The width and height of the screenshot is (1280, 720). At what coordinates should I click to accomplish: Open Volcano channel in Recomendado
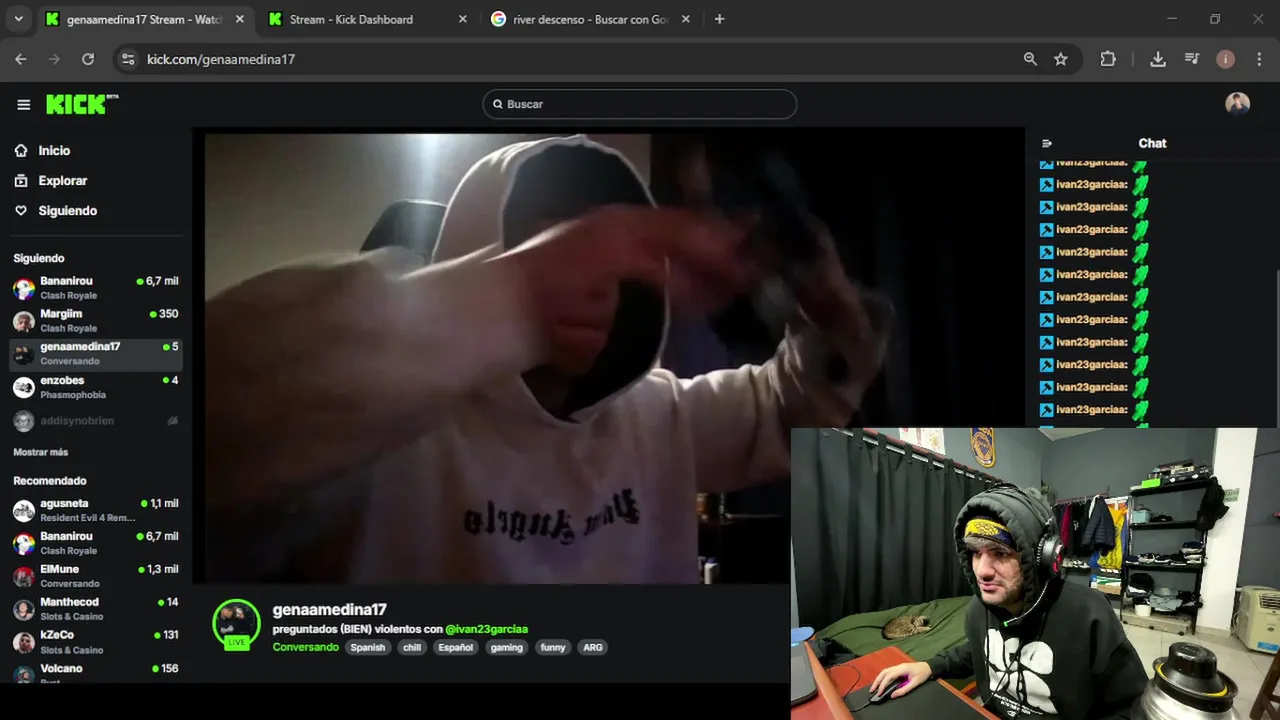tap(96, 674)
